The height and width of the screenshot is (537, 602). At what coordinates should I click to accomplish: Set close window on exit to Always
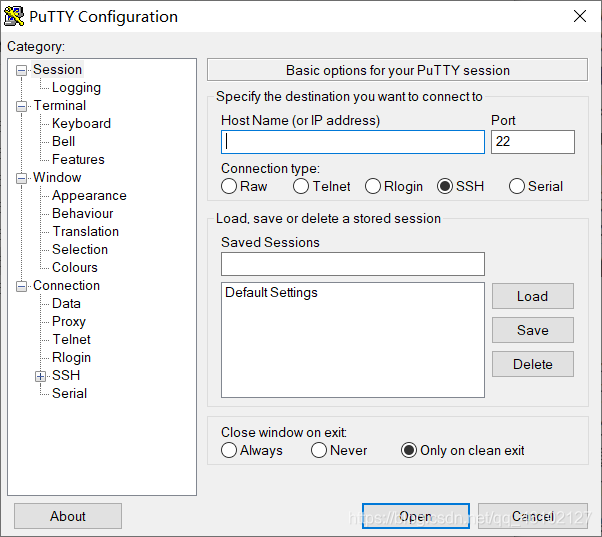point(229,450)
